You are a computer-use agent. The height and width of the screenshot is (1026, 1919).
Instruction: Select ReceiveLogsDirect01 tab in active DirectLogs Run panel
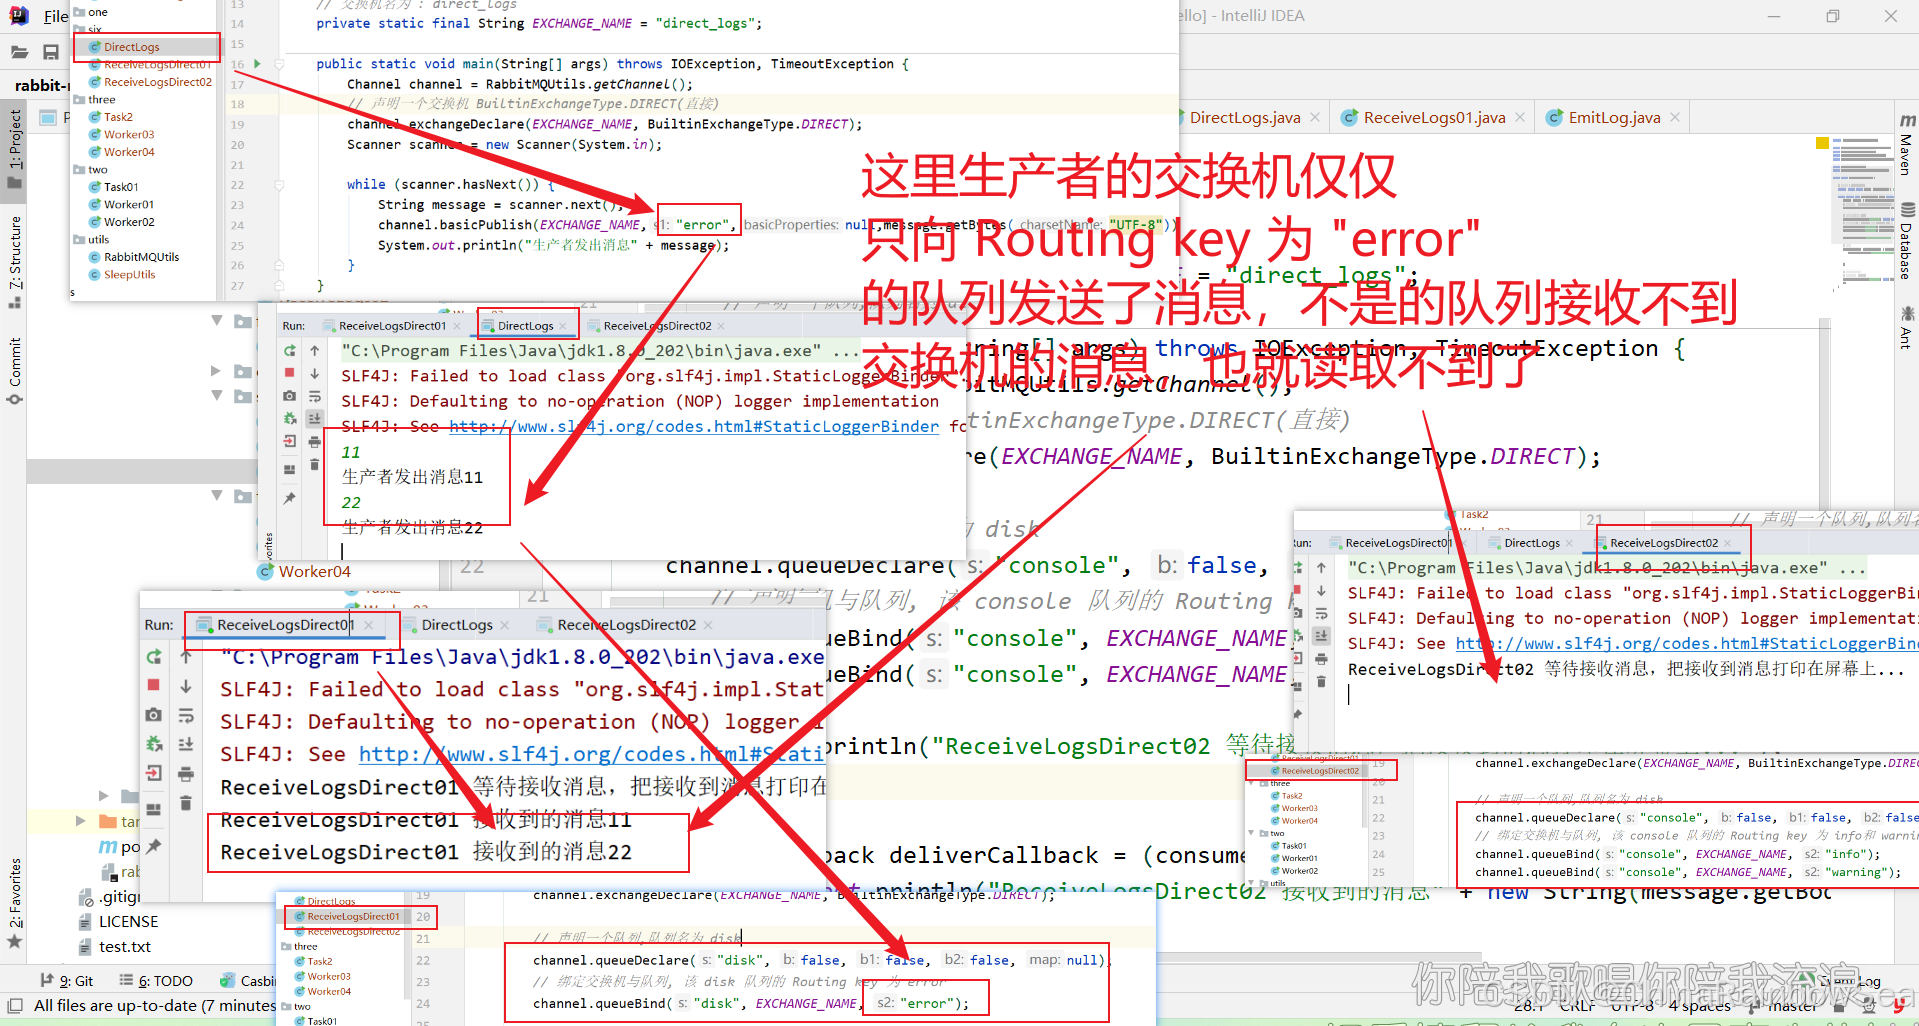coord(392,326)
